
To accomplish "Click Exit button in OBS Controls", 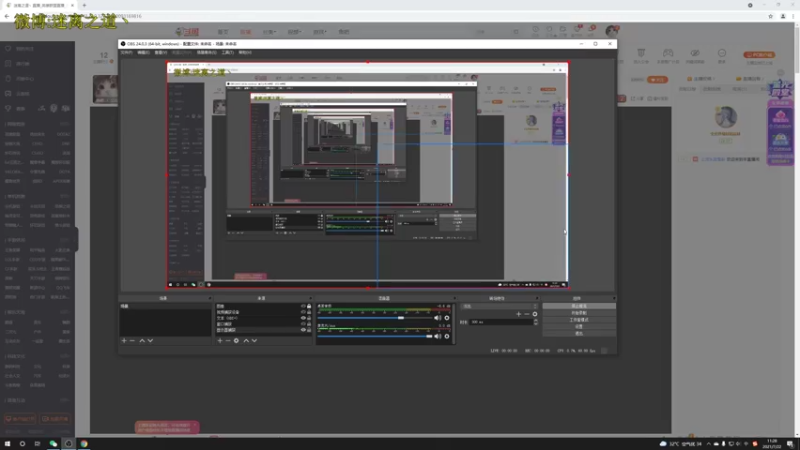I will coord(579,333).
